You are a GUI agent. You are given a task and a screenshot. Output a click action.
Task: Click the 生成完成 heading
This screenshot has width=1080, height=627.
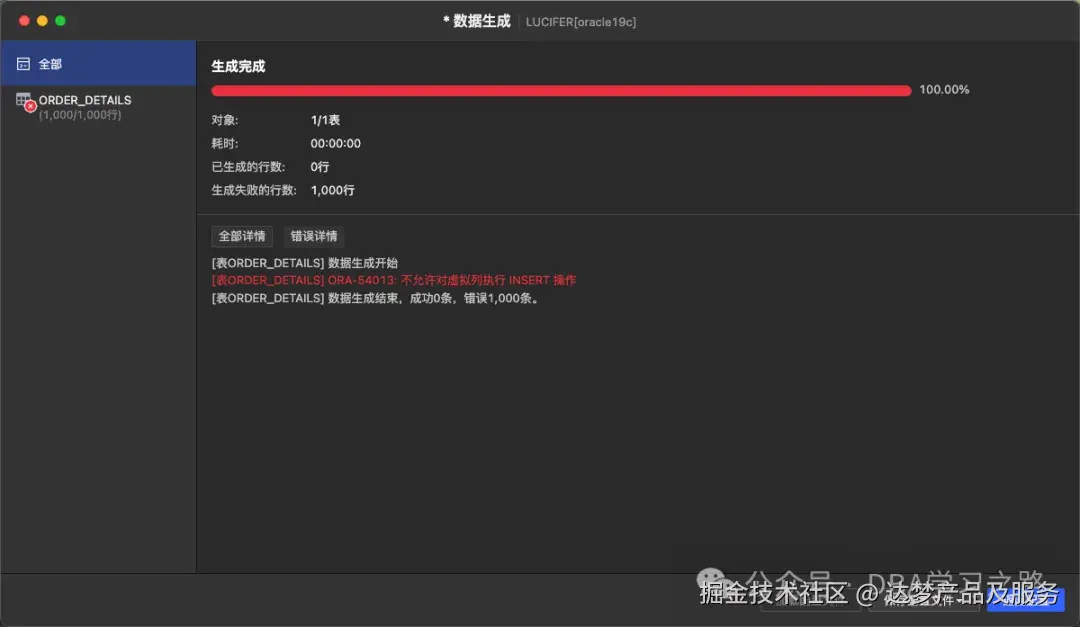tap(238, 66)
